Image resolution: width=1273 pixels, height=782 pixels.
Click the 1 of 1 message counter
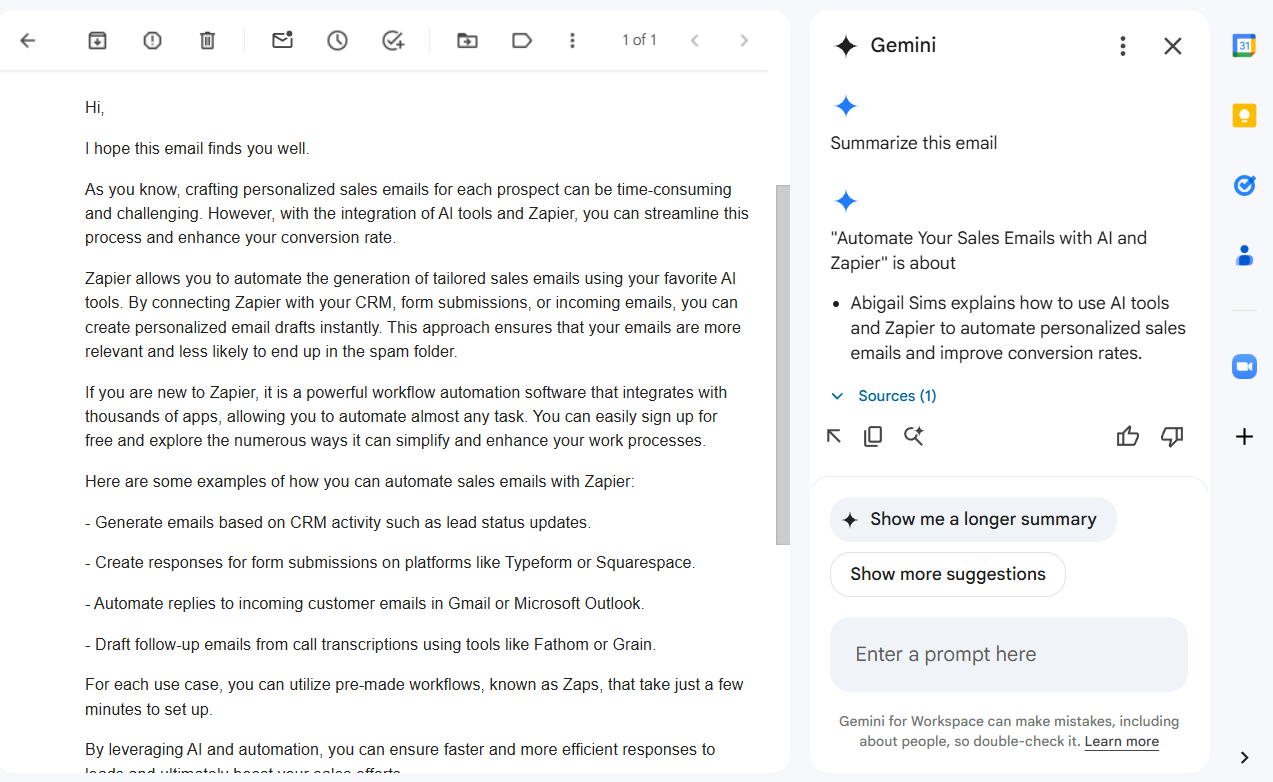[x=639, y=40]
